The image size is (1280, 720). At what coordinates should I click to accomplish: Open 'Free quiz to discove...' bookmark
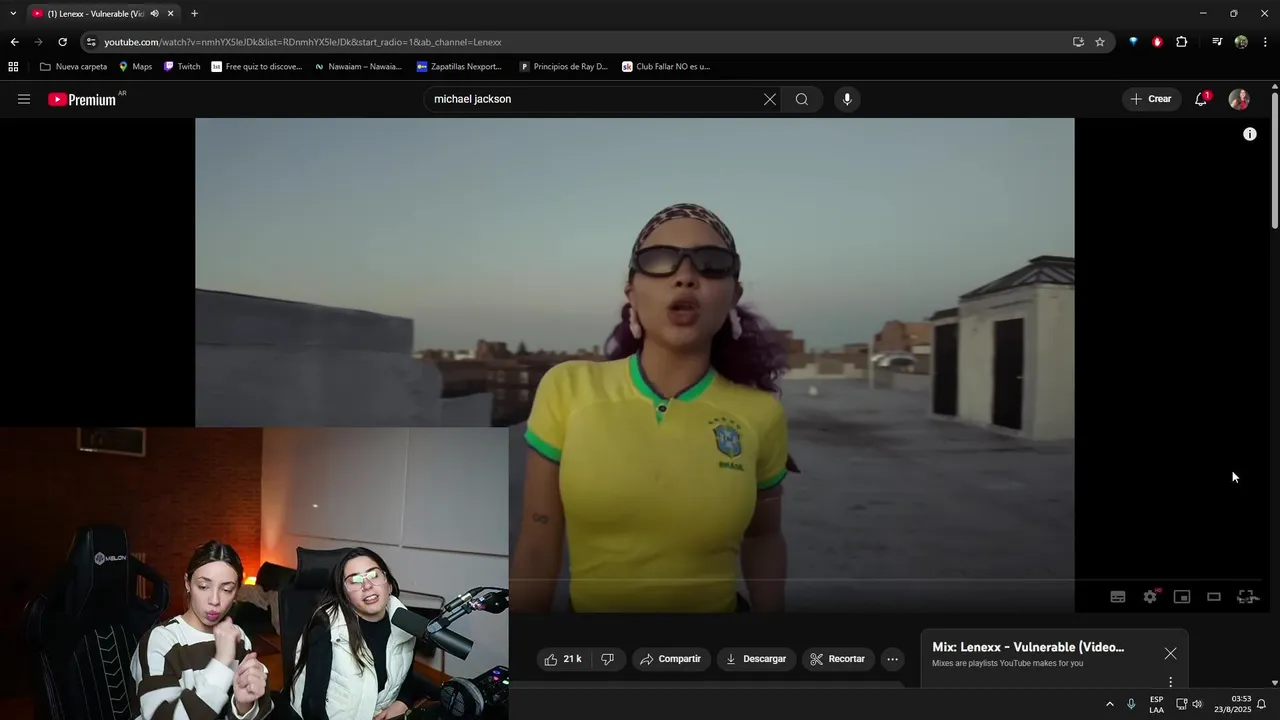point(257,67)
